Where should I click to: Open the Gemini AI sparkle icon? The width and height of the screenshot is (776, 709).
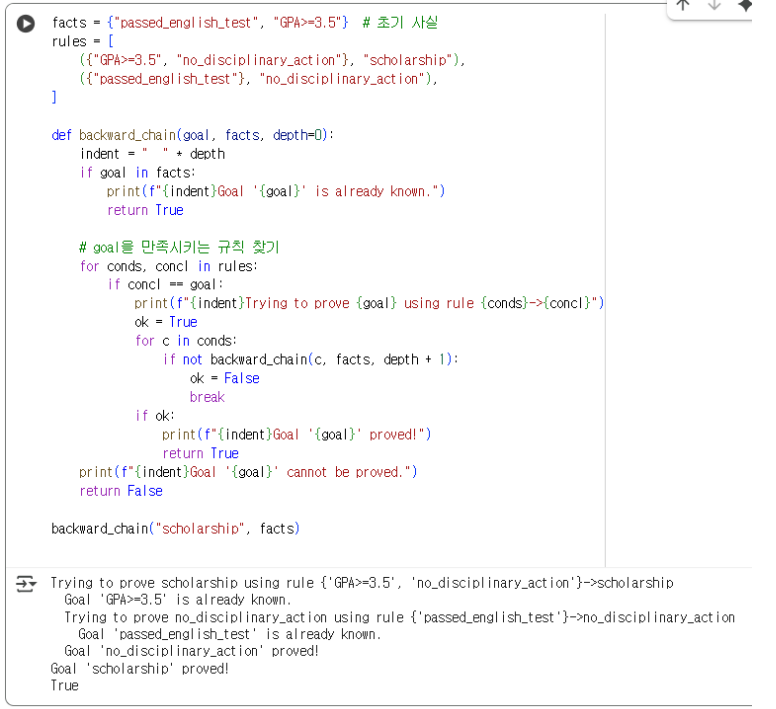tap(744, 5)
